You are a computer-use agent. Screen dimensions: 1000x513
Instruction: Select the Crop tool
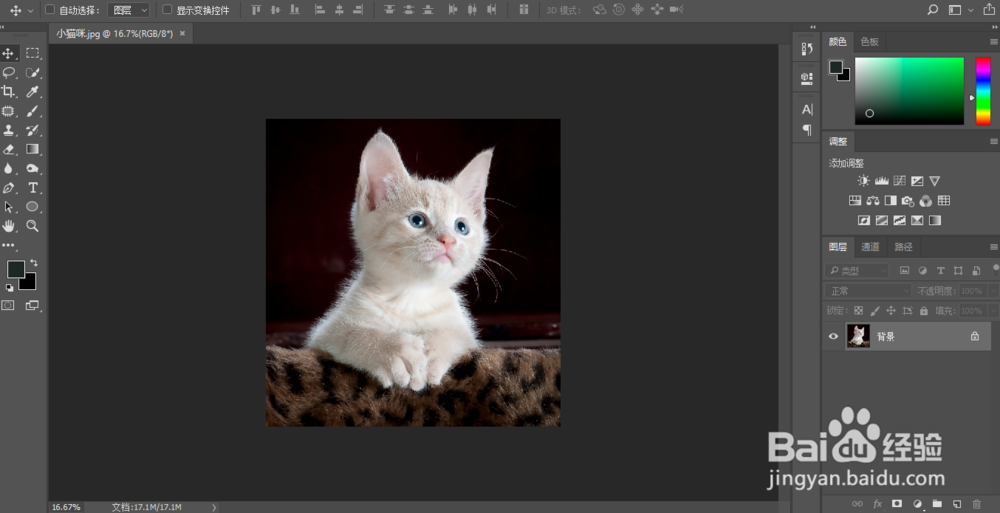click(x=8, y=92)
